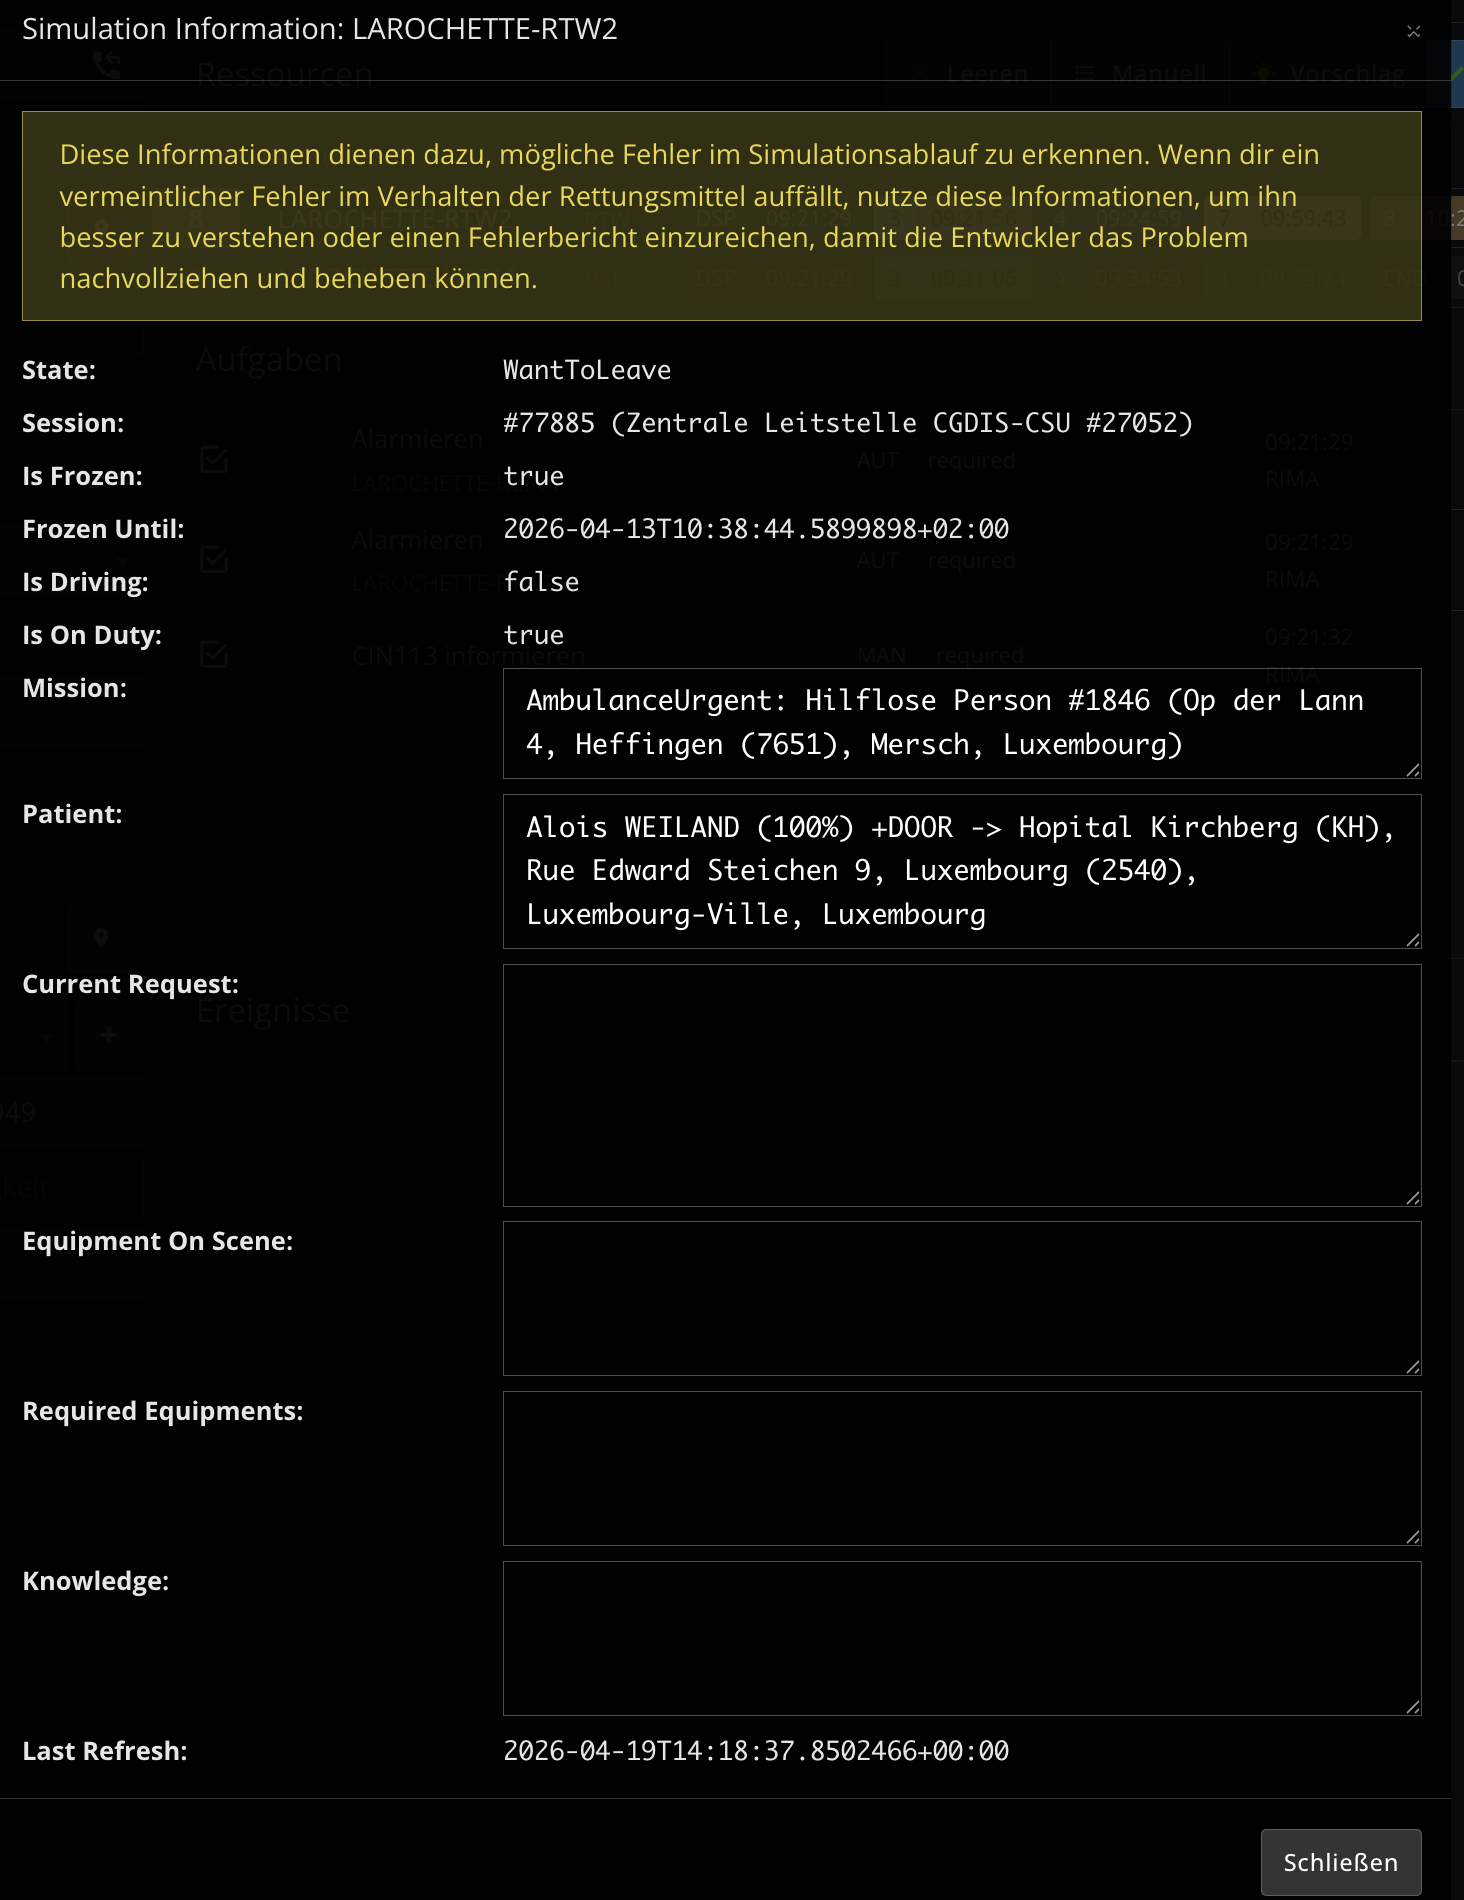Click the Current Request resize grip
The image size is (1464, 1900).
coord(1412,1198)
